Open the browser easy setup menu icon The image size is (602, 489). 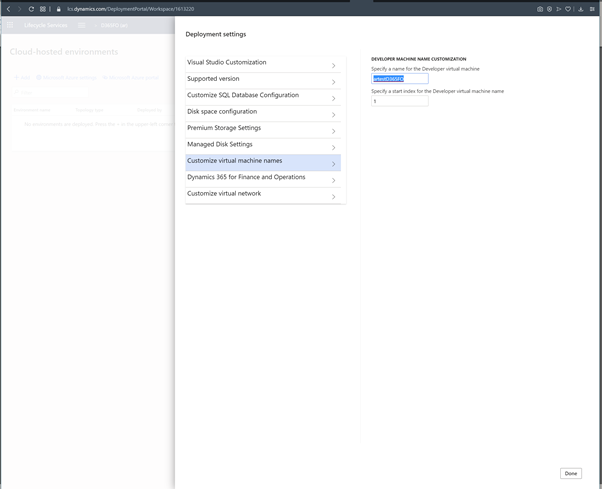tap(592, 9)
